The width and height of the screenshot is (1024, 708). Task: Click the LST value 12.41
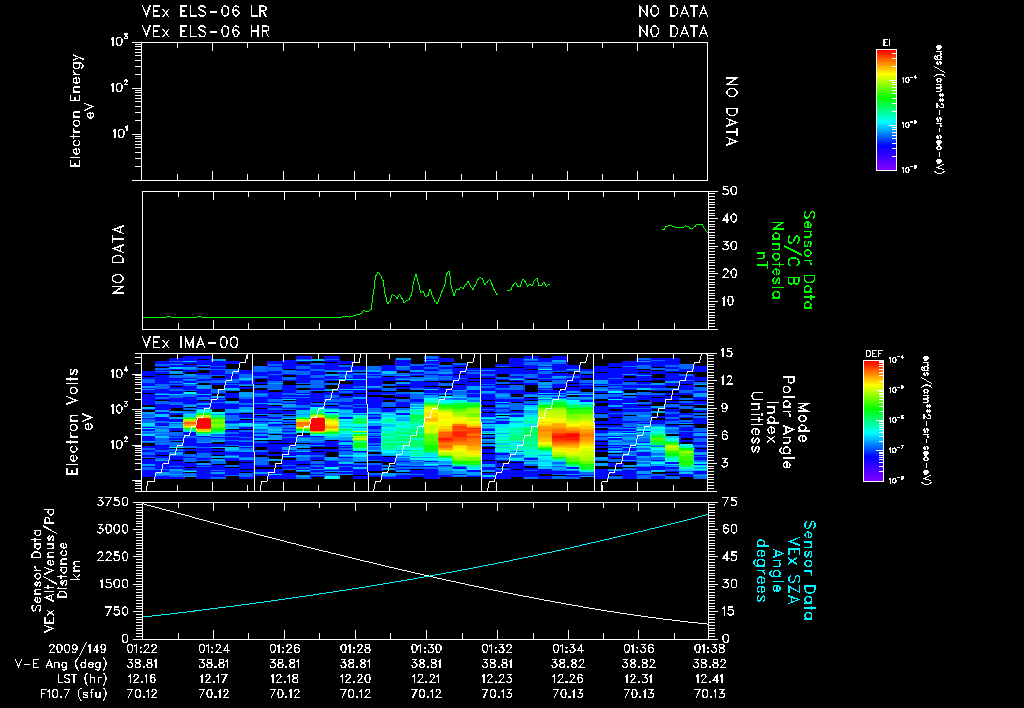pyautogui.click(x=709, y=679)
